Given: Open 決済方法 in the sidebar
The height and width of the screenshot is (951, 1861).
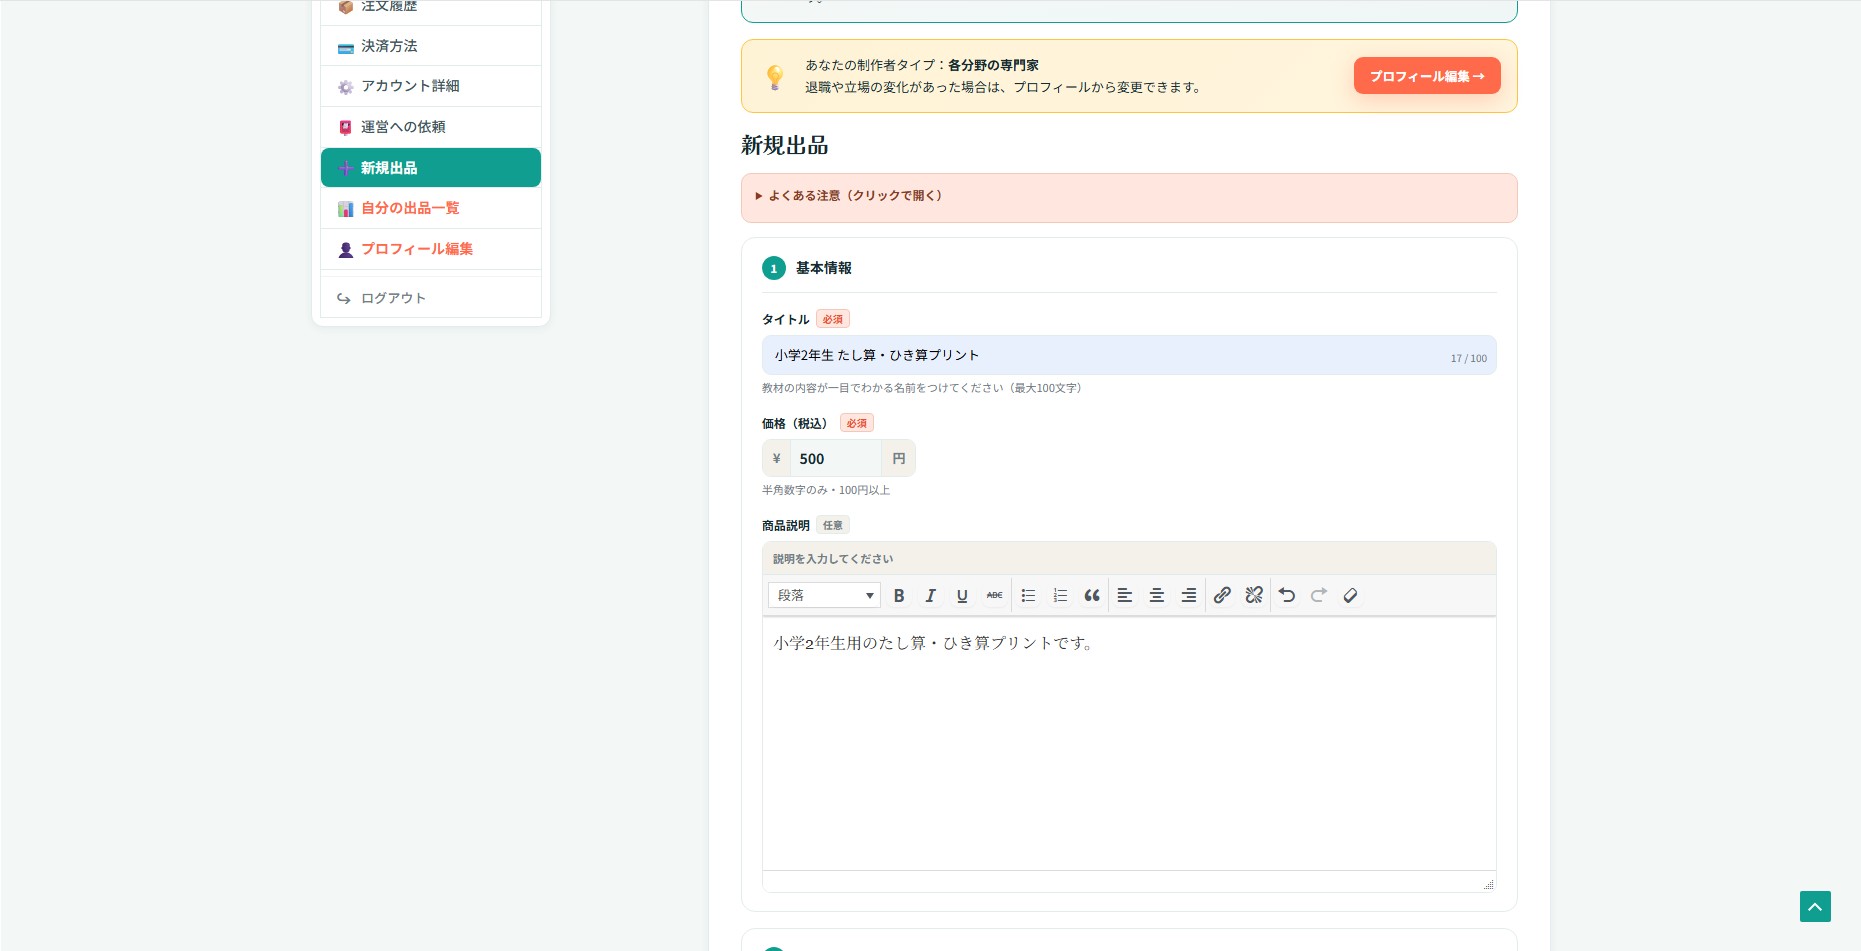Looking at the screenshot, I should tap(431, 46).
